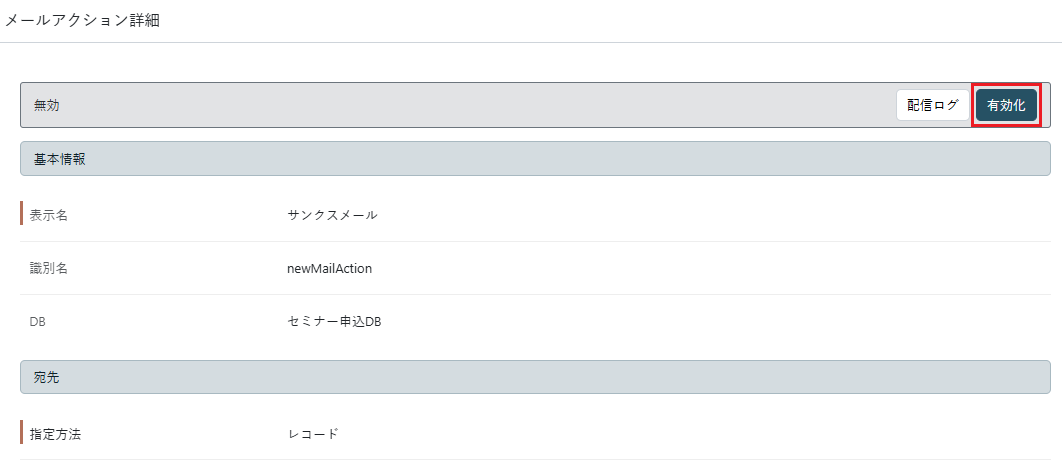Select the レコード value text
The height and width of the screenshot is (469, 1062).
tap(312, 434)
